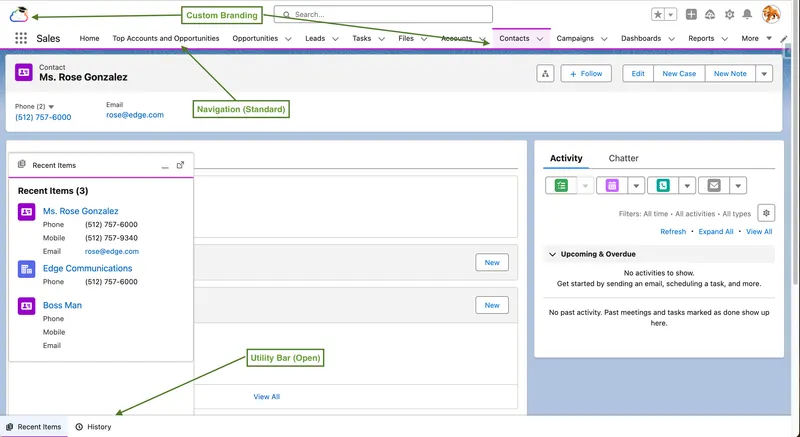This screenshot has height=437, width=800.
Task: Click the New Case button
Action: [679, 74]
